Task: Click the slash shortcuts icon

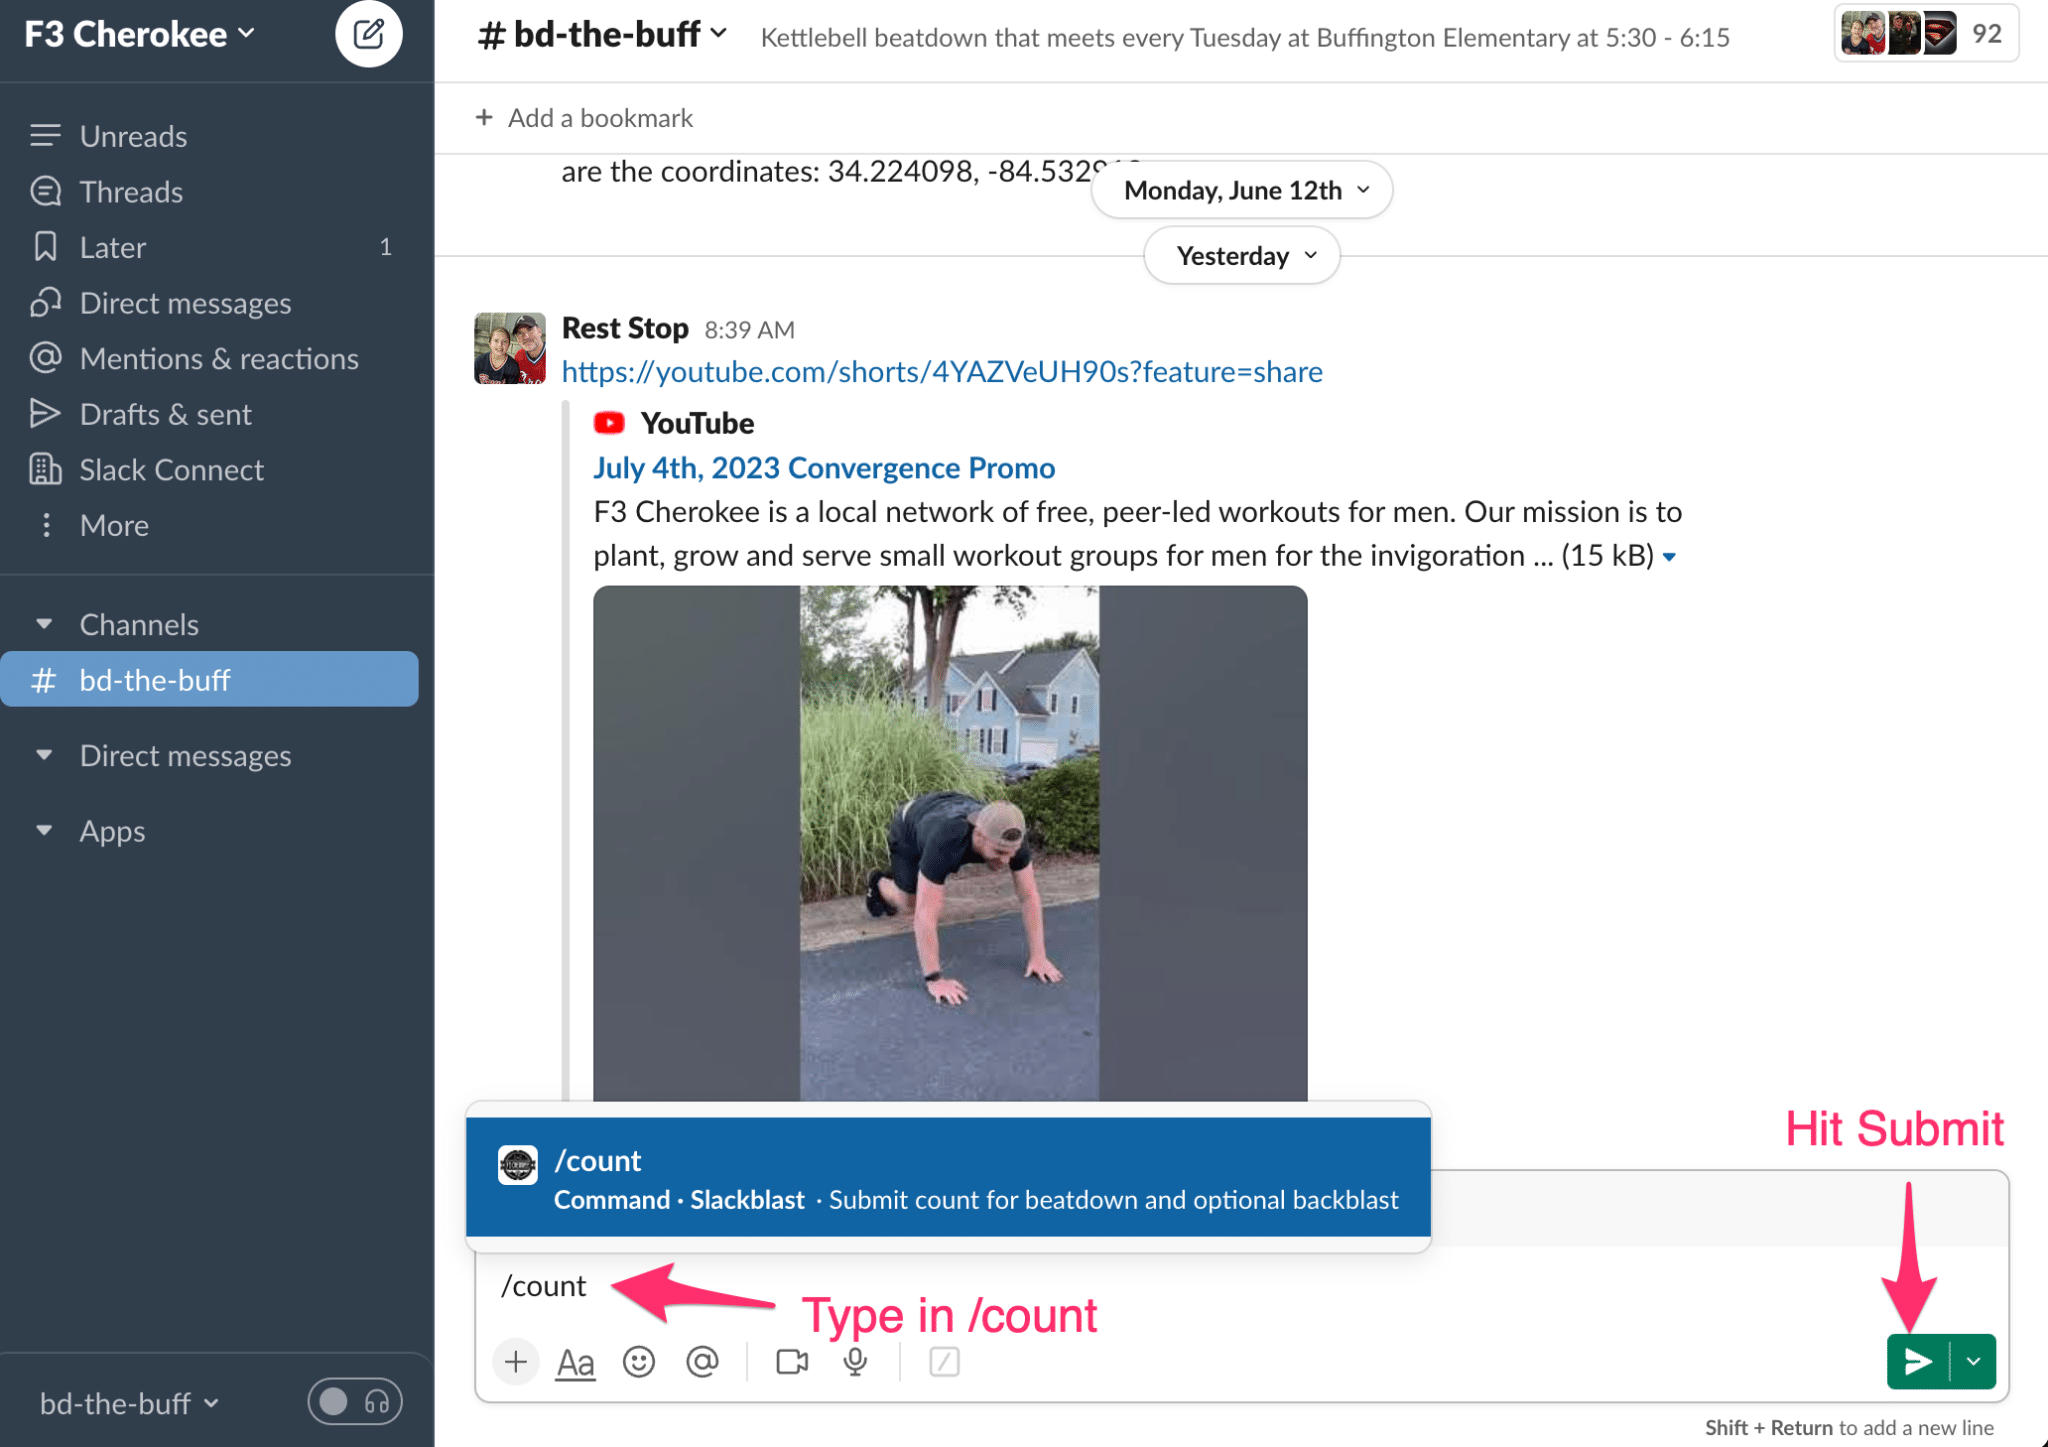Action: point(943,1362)
